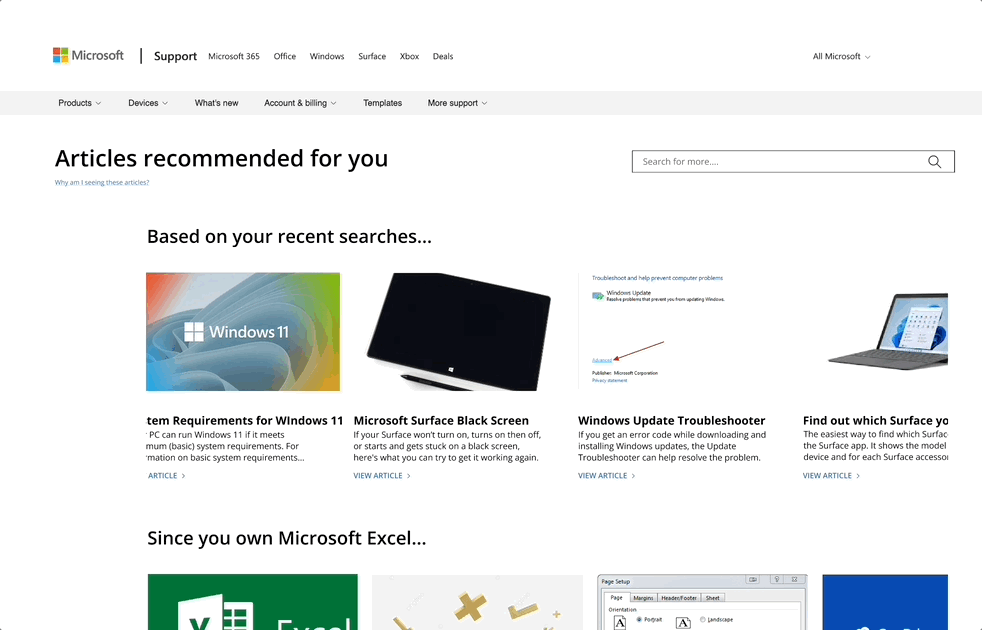Click the landscape orientation icon in Page Setup
Viewport: 982px width, 630px height.
(684, 623)
